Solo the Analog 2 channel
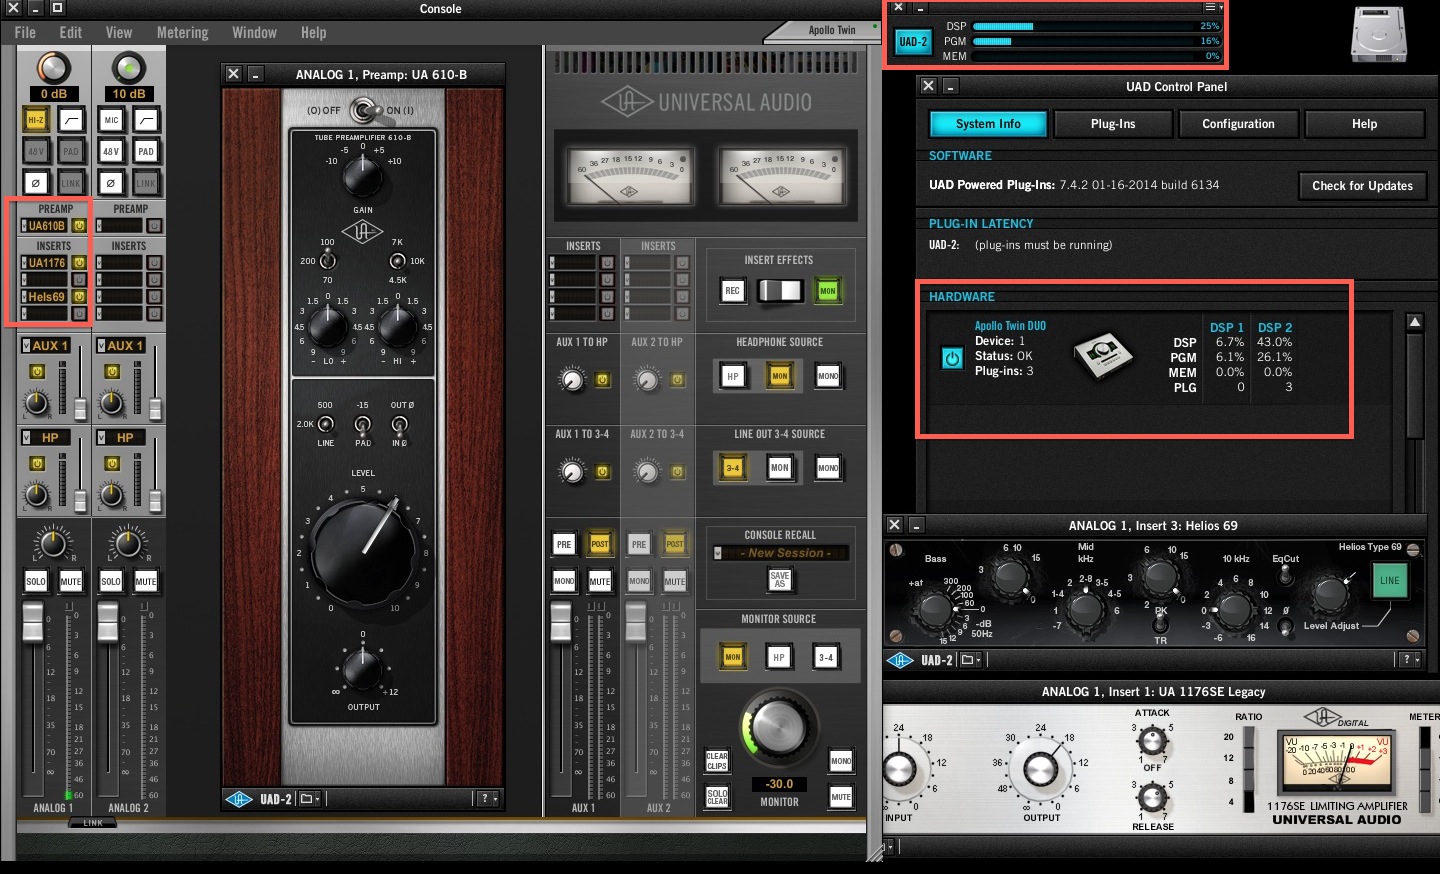The image size is (1440, 874). (111, 581)
